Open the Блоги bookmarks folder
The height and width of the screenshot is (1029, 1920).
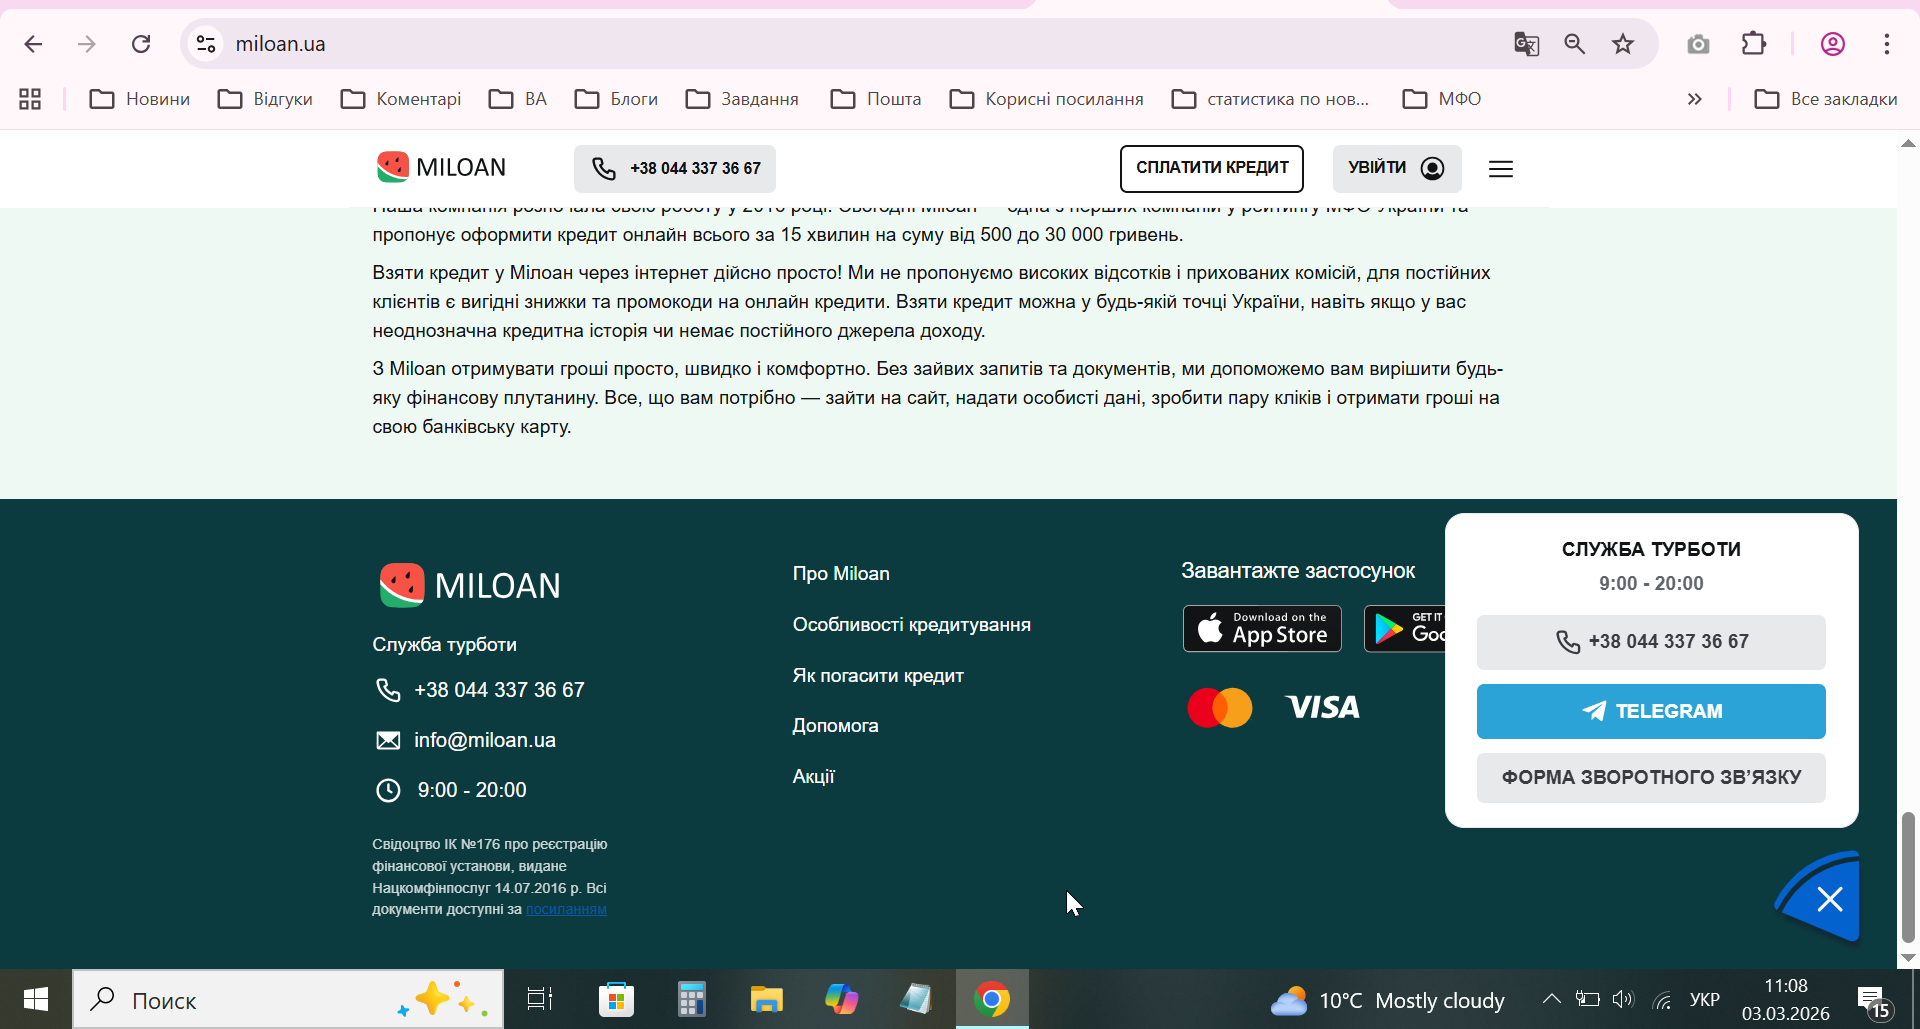click(x=616, y=99)
